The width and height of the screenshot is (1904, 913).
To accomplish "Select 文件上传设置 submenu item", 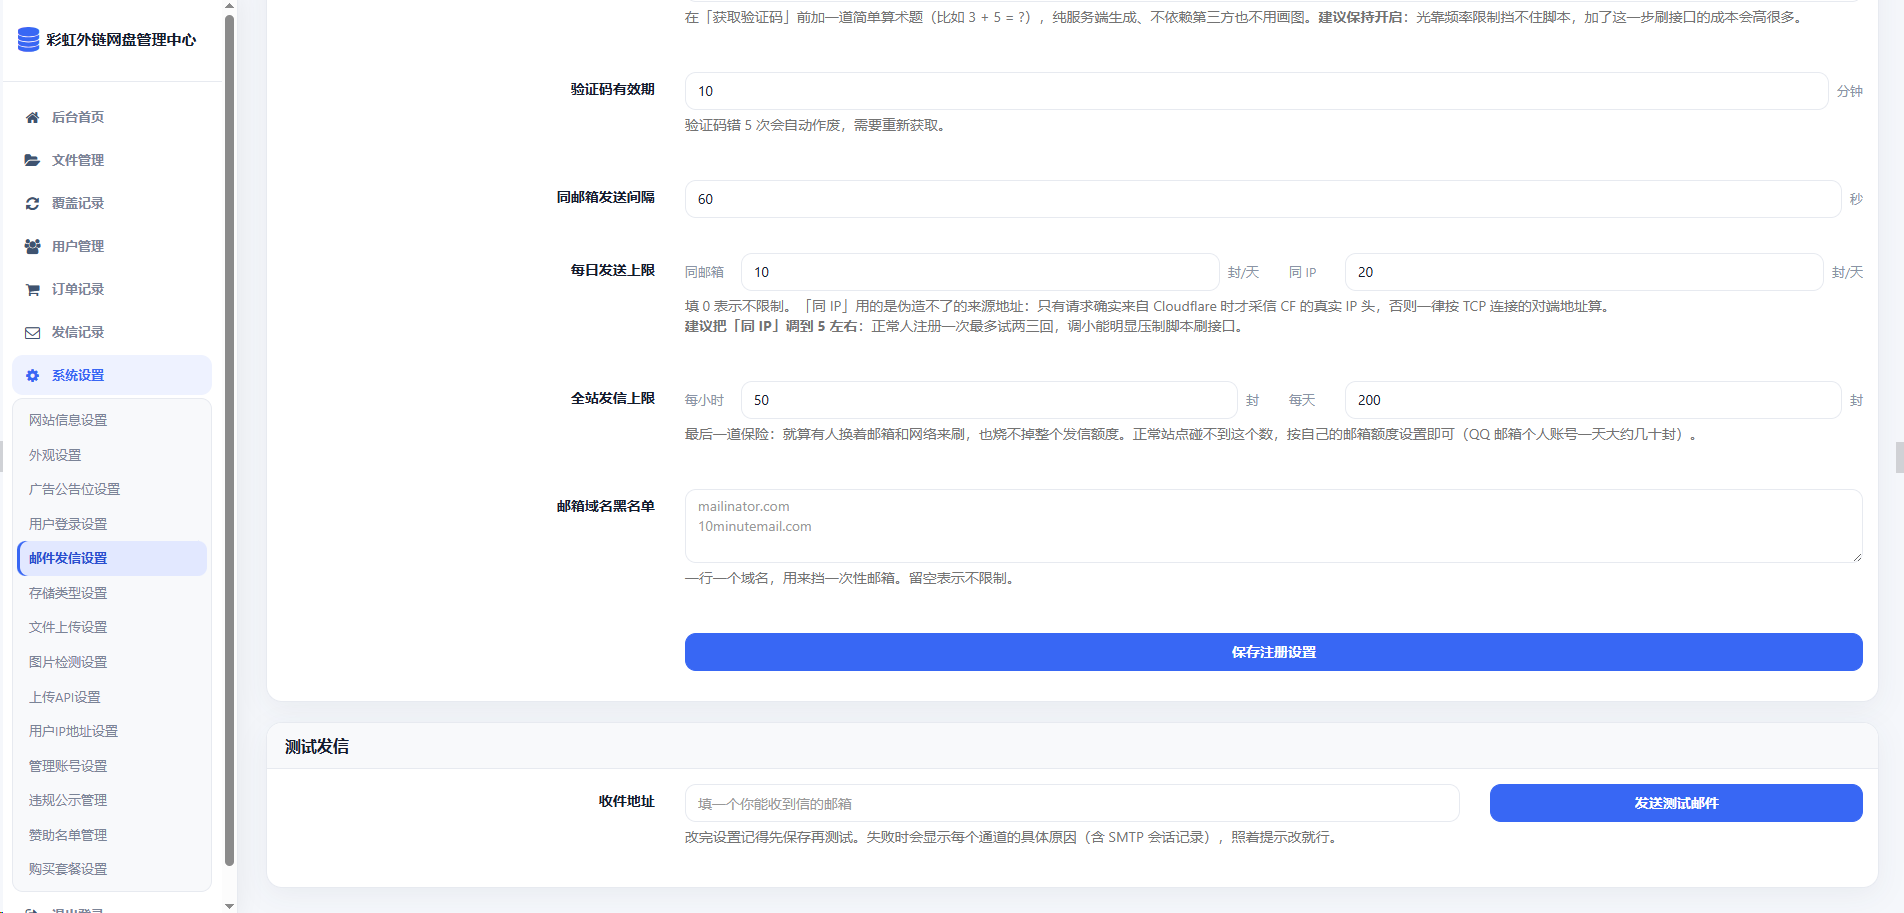I will (x=112, y=627).
